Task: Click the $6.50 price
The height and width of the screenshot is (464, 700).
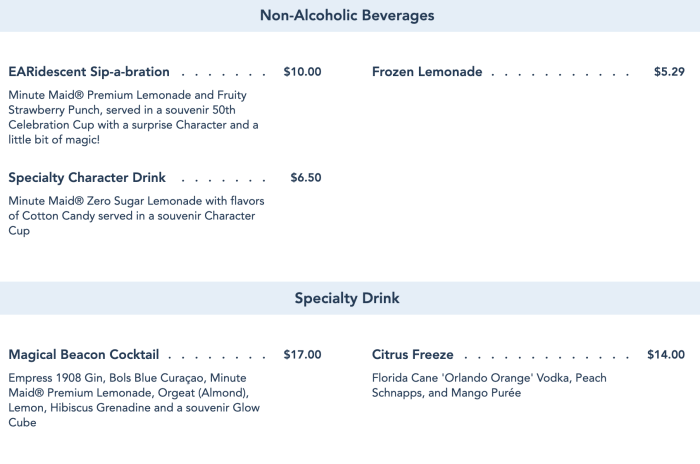Action: point(305,178)
